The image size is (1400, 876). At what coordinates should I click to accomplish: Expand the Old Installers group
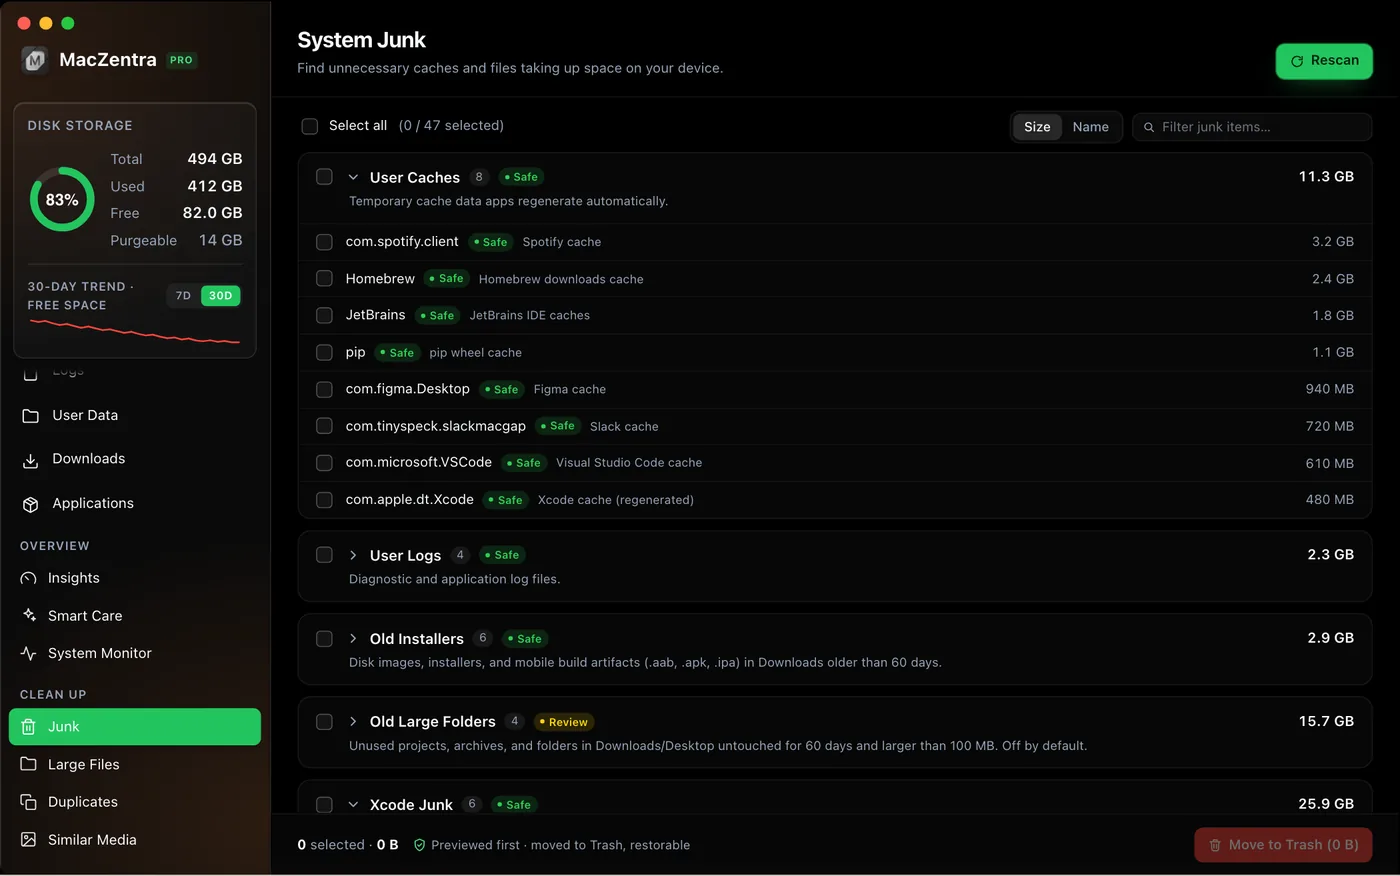pos(353,639)
